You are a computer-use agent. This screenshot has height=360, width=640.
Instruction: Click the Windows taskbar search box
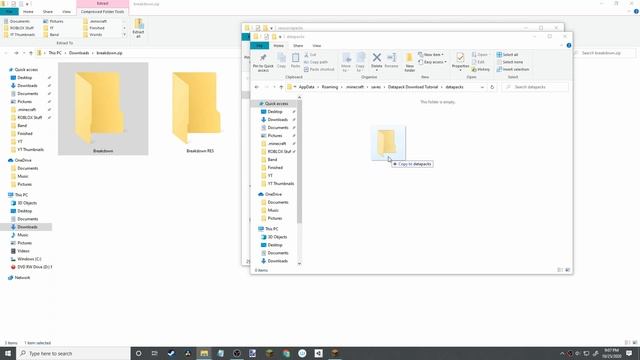pyautogui.click(x=73, y=353)
